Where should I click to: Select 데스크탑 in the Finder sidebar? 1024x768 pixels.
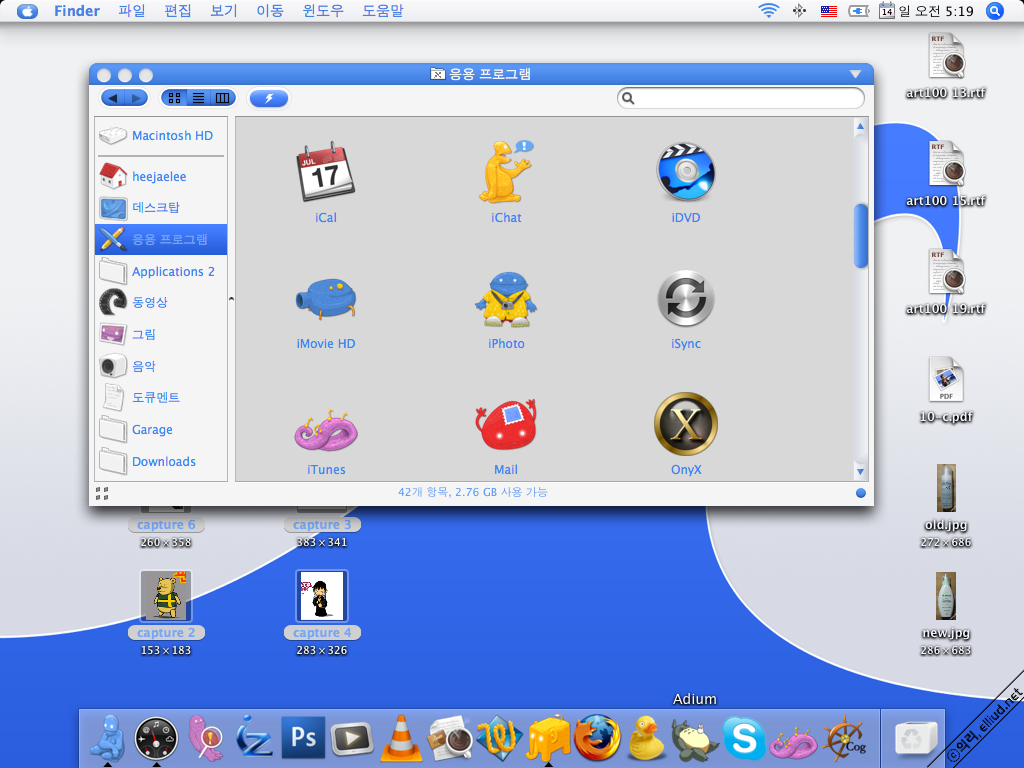(161, 208)
